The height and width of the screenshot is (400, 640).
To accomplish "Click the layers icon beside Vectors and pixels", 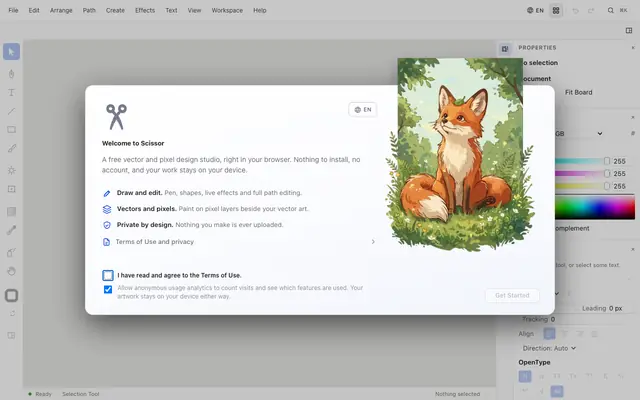I will click(x=107, y=209).
